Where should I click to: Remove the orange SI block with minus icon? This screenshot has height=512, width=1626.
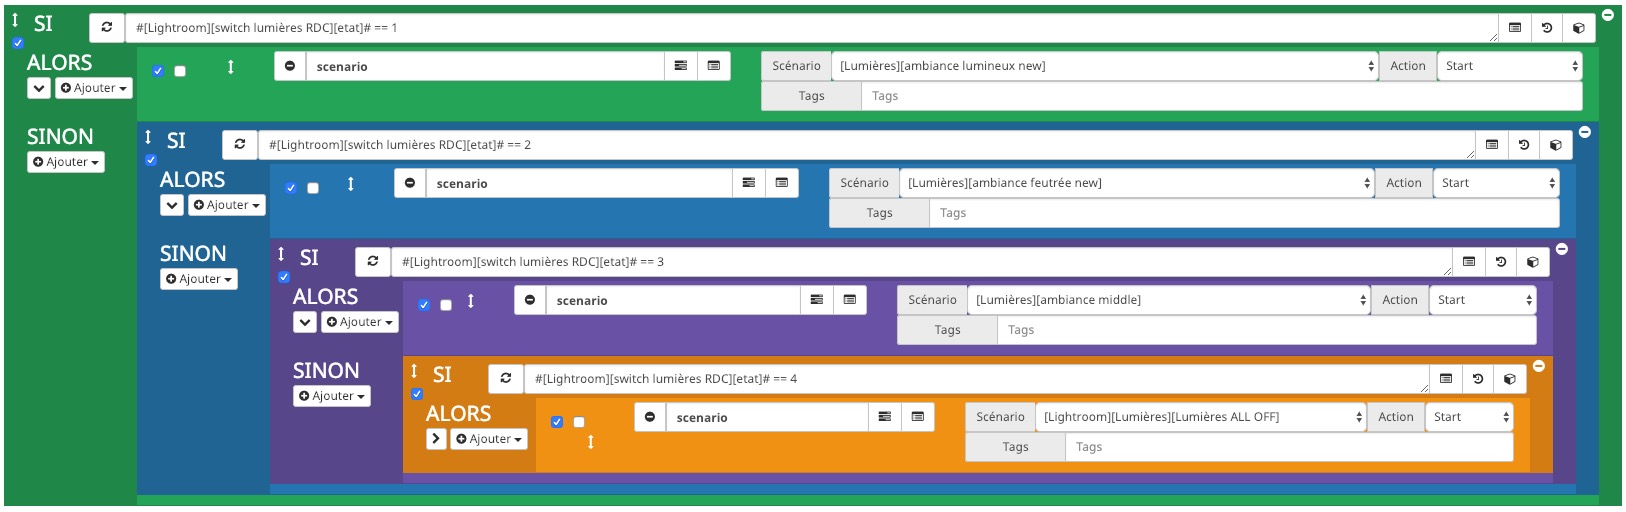tap(1539, 366)
